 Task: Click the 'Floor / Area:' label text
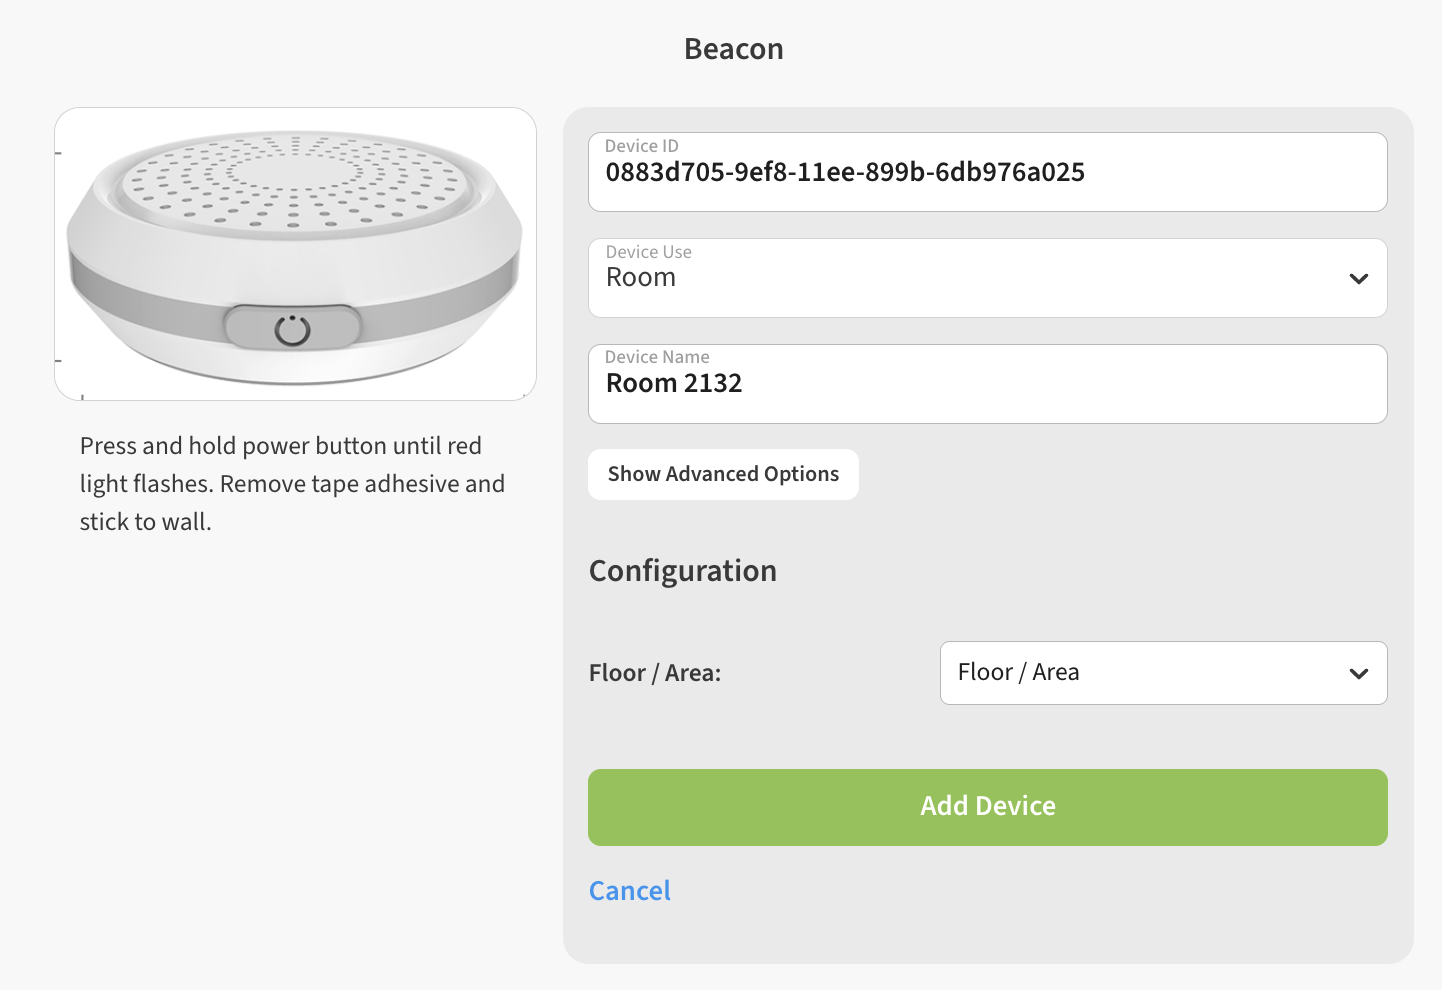point(654,673)
